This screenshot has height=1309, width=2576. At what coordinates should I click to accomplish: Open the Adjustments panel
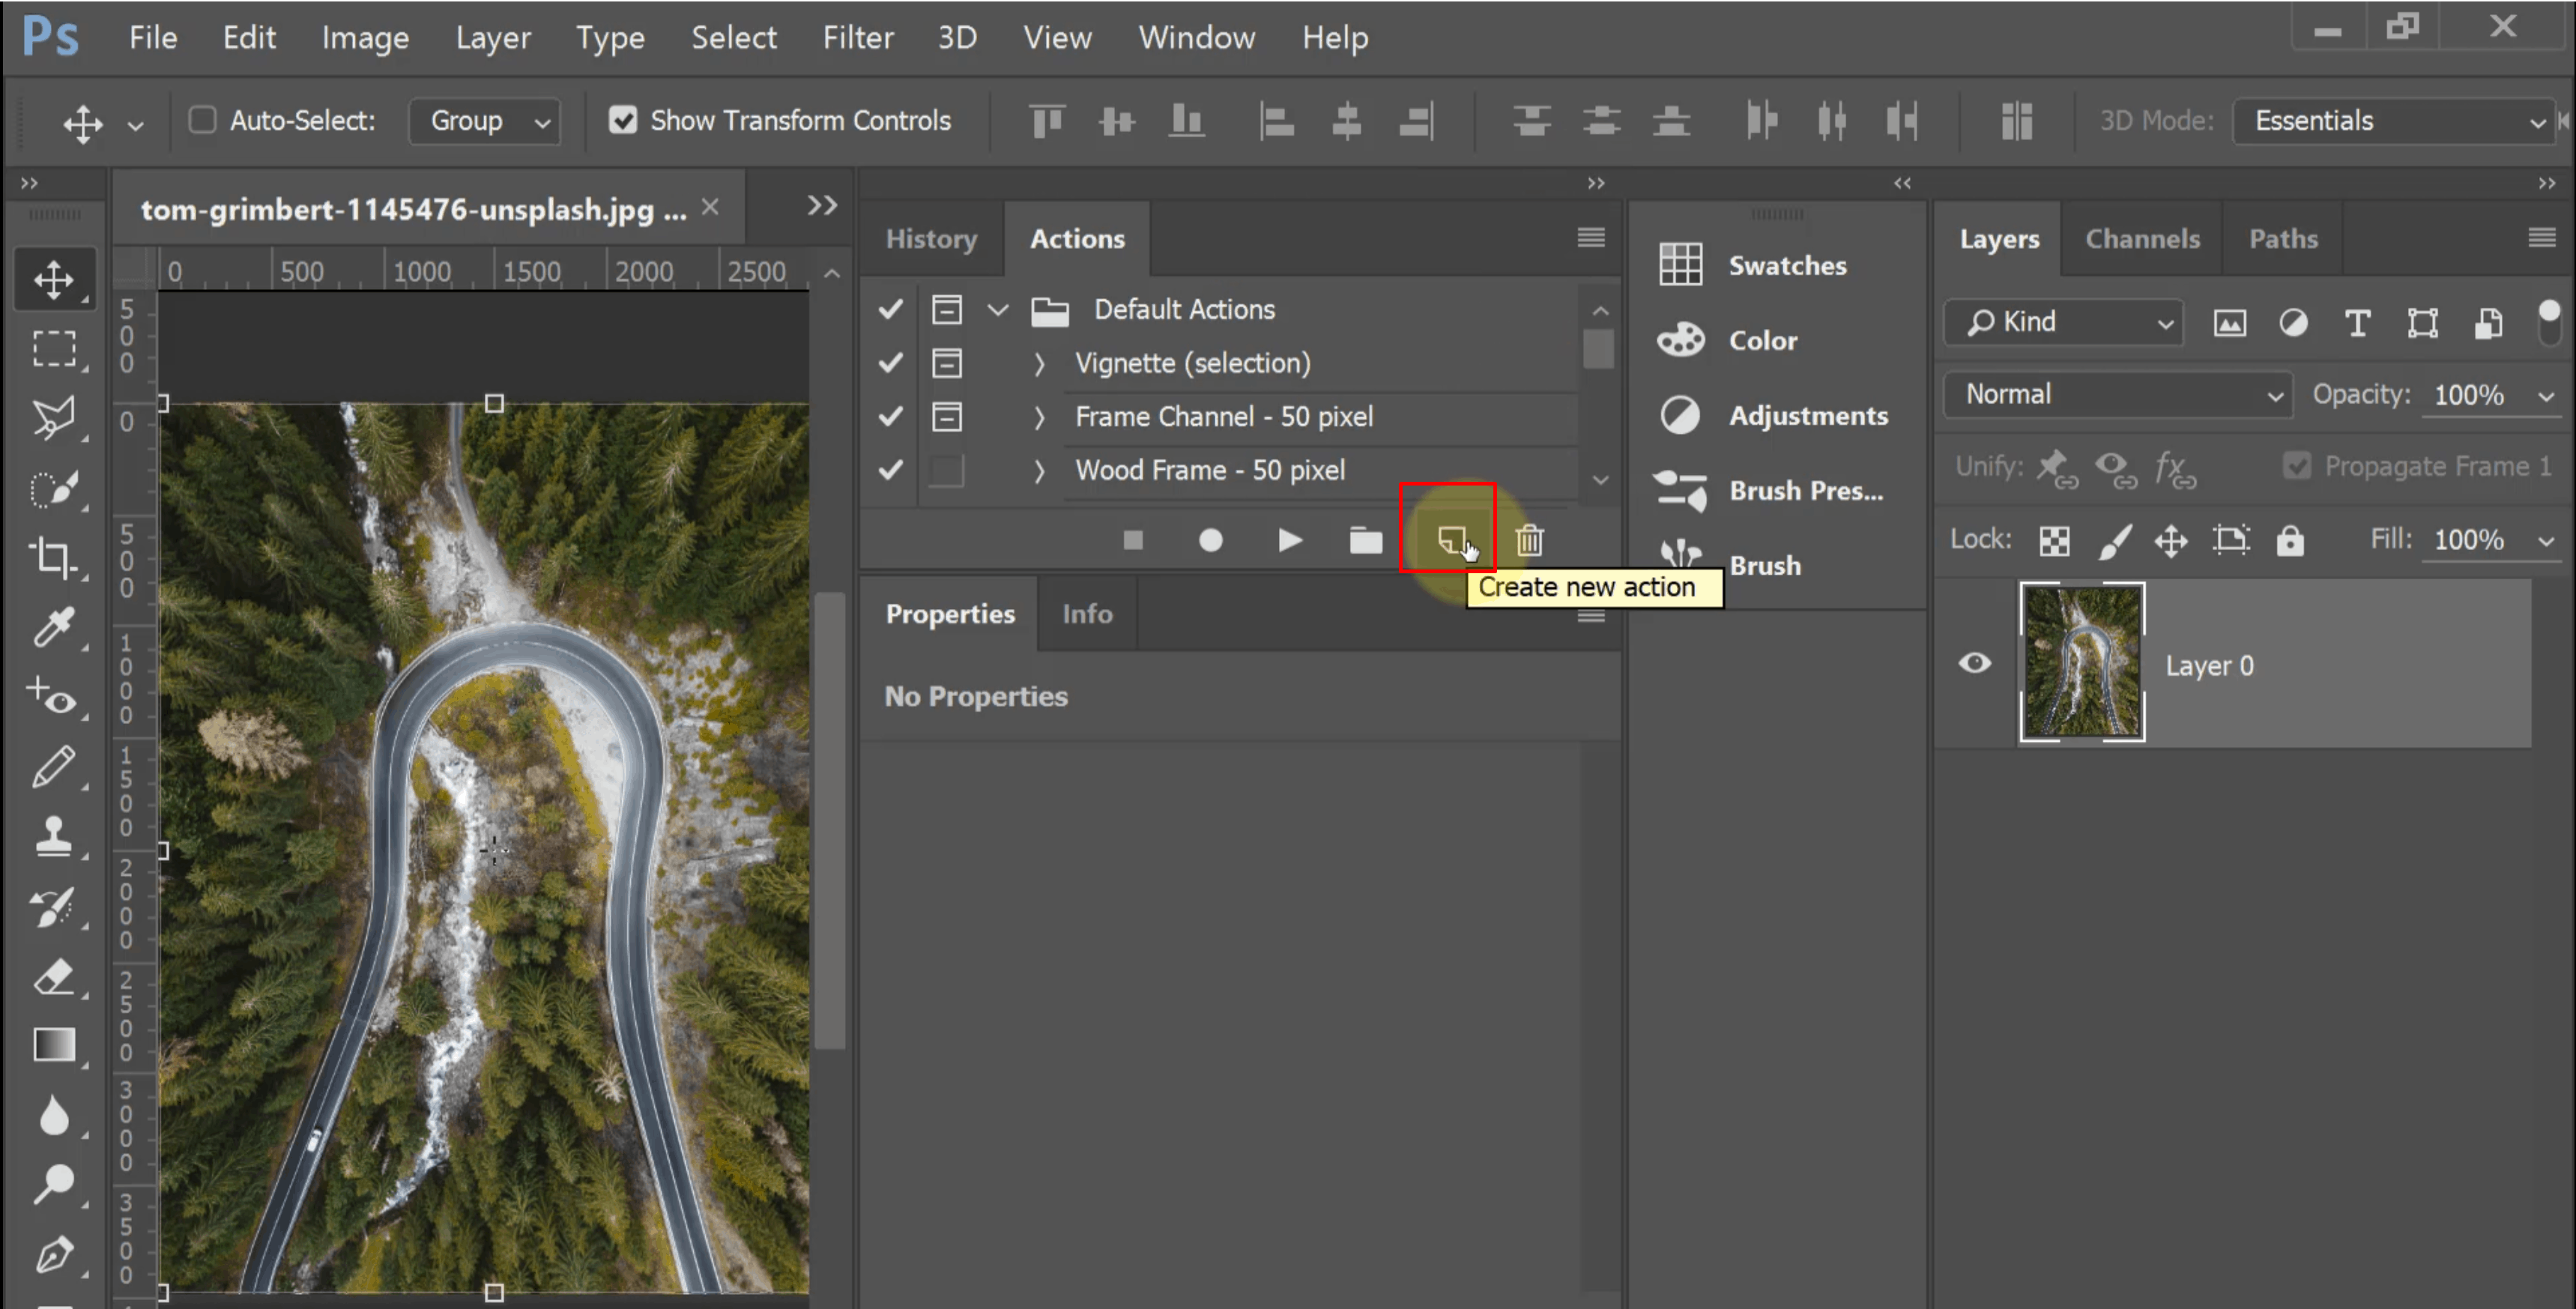(x=1773, y=415)
